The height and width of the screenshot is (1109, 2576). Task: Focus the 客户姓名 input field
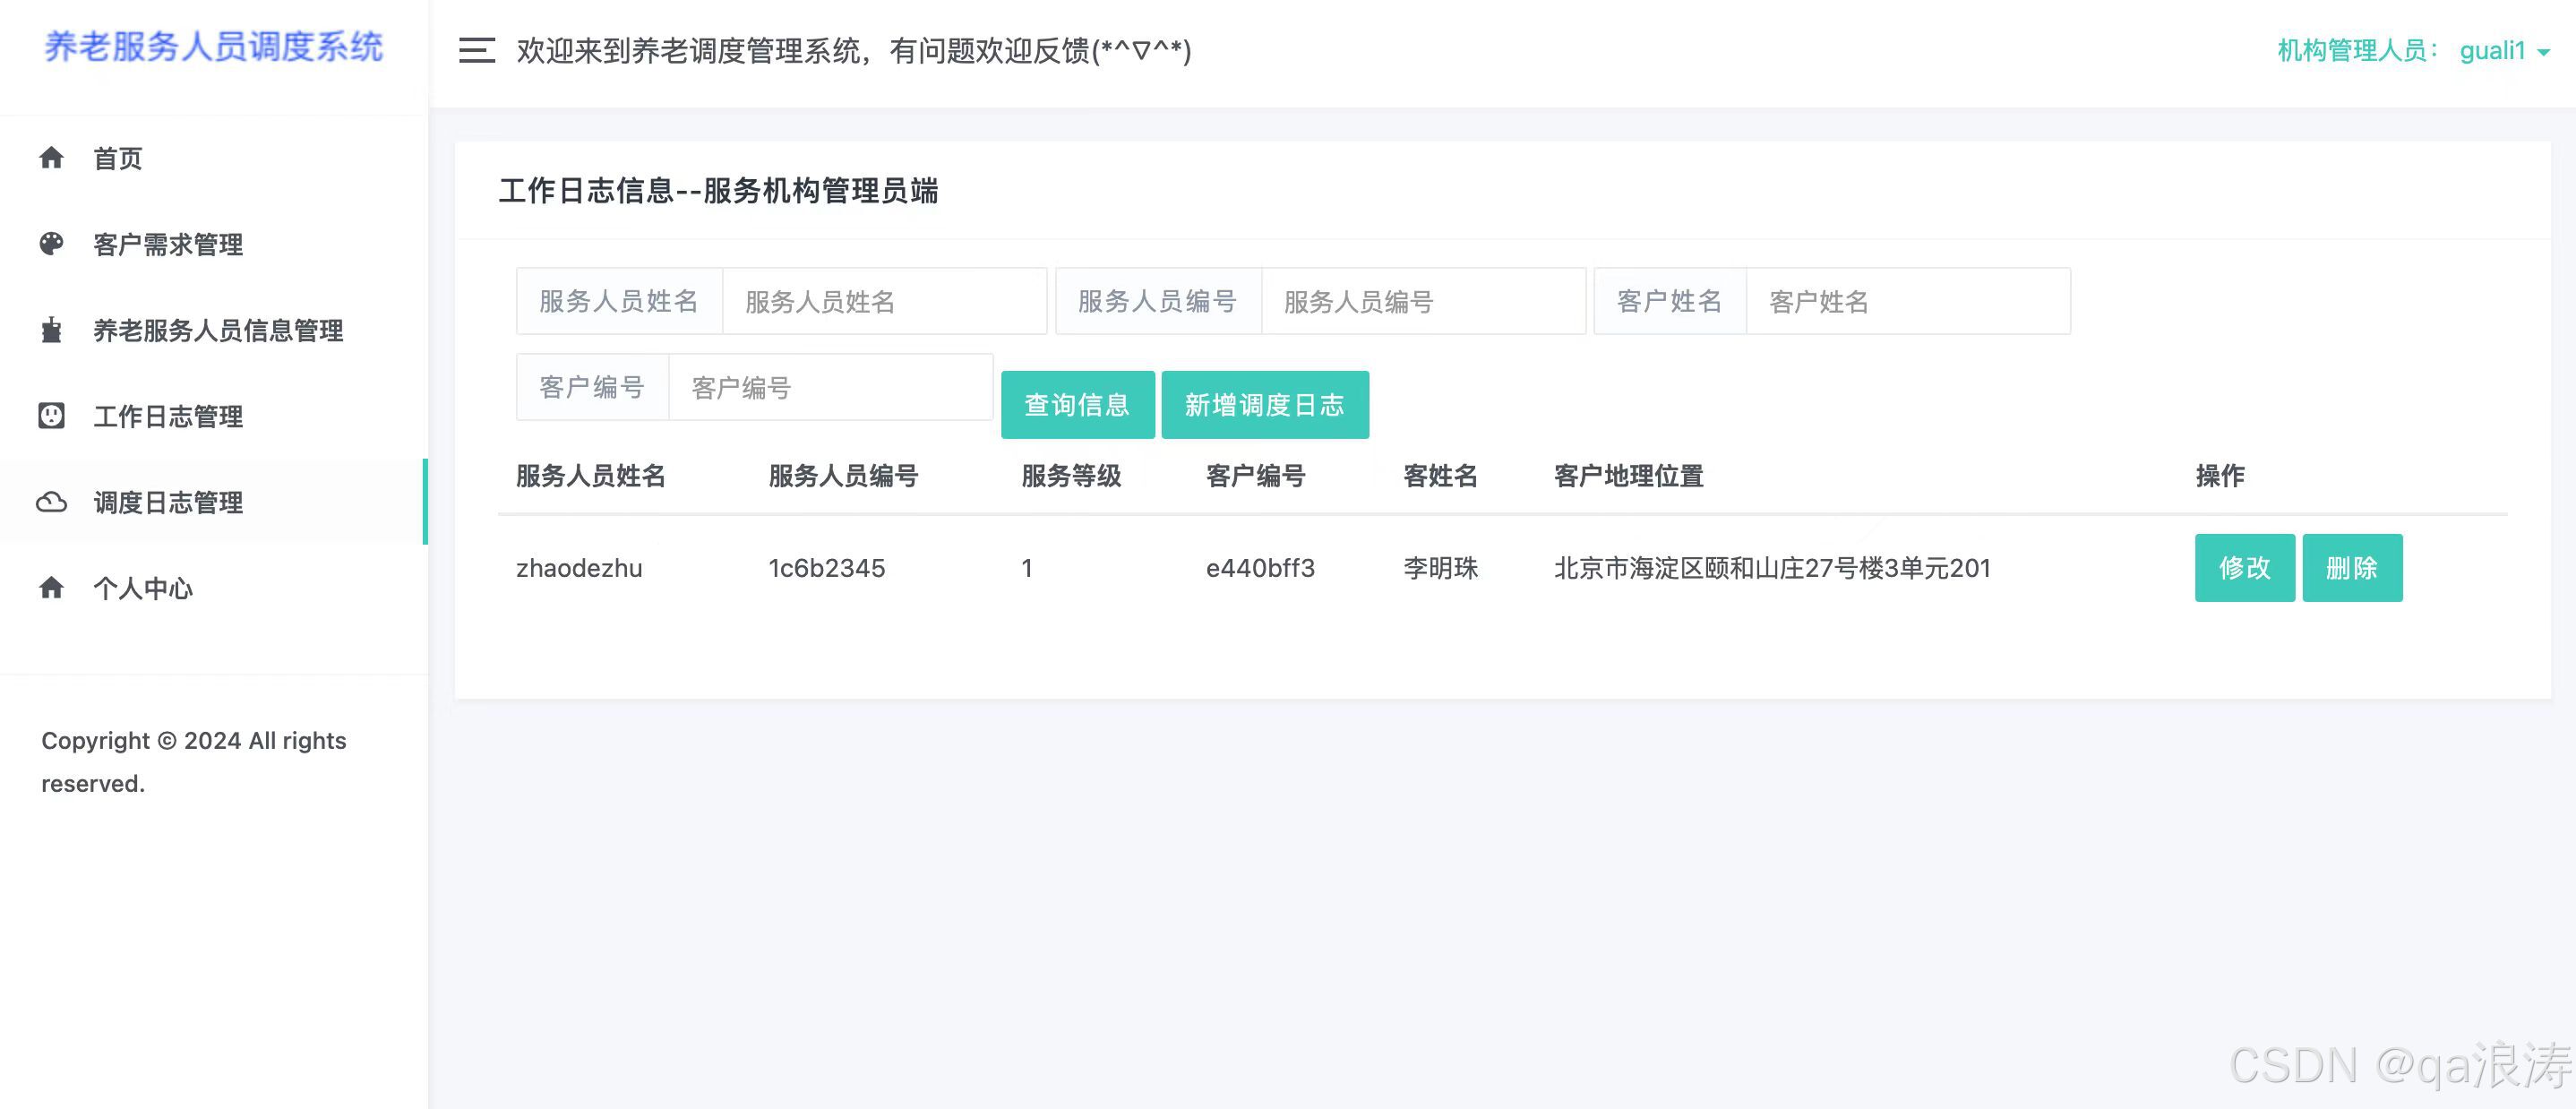(1907, 301)
